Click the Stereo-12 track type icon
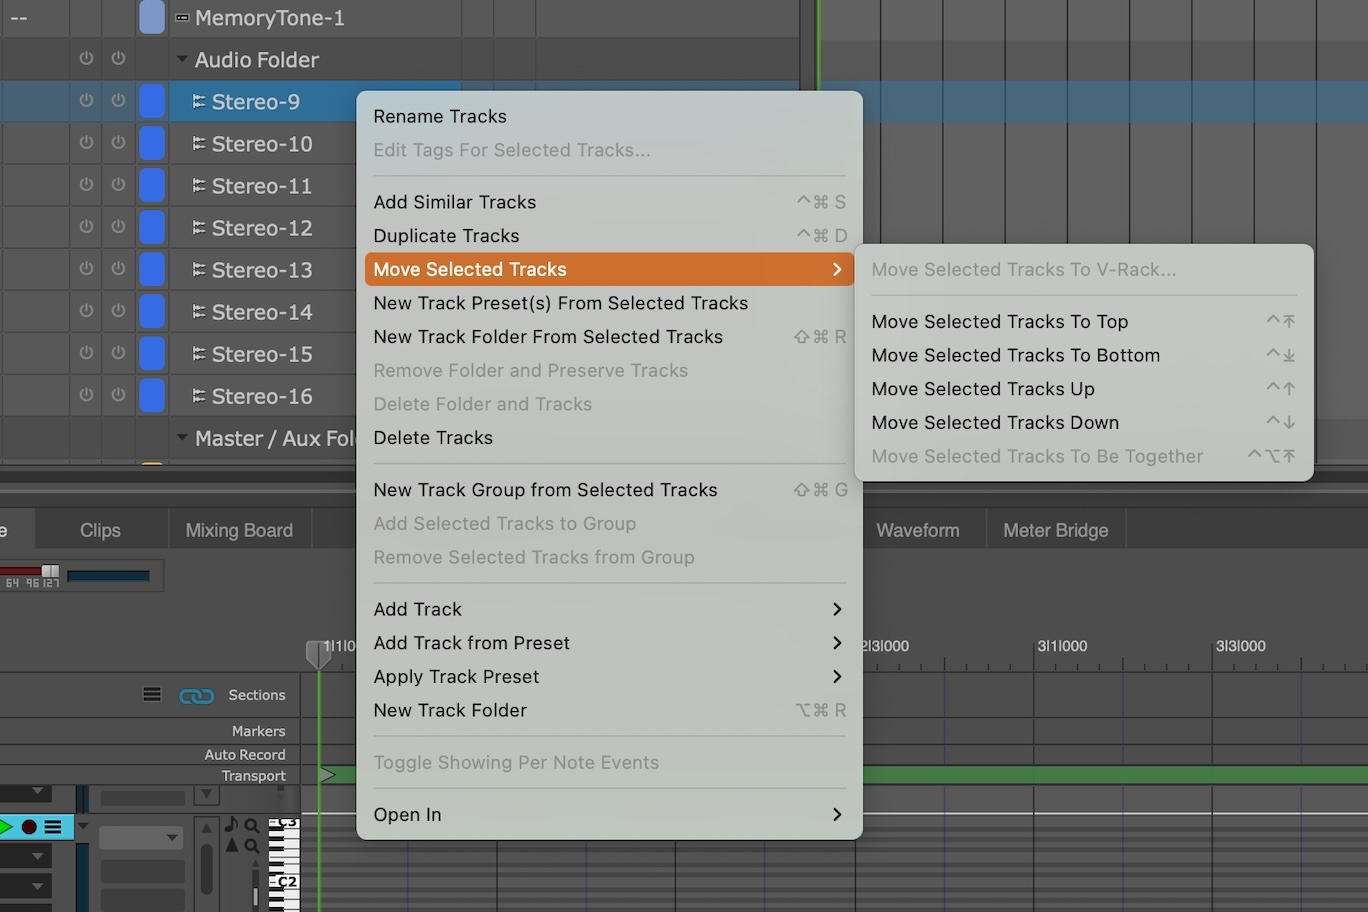 click(199, 228)
